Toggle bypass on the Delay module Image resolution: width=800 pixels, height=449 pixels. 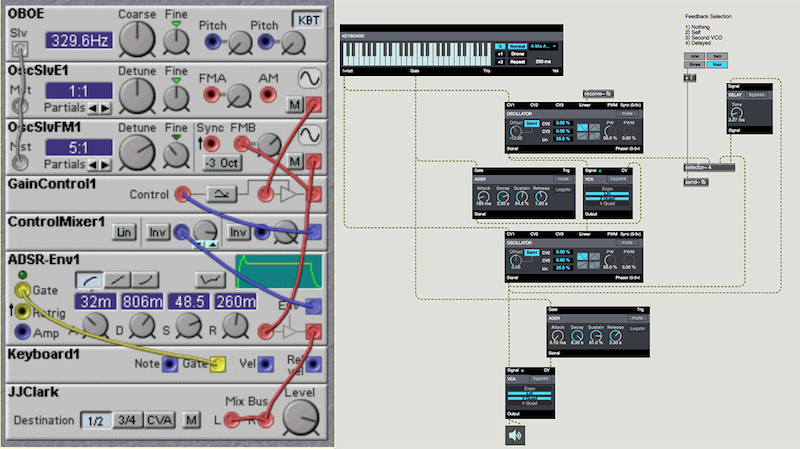click(756, 95)
